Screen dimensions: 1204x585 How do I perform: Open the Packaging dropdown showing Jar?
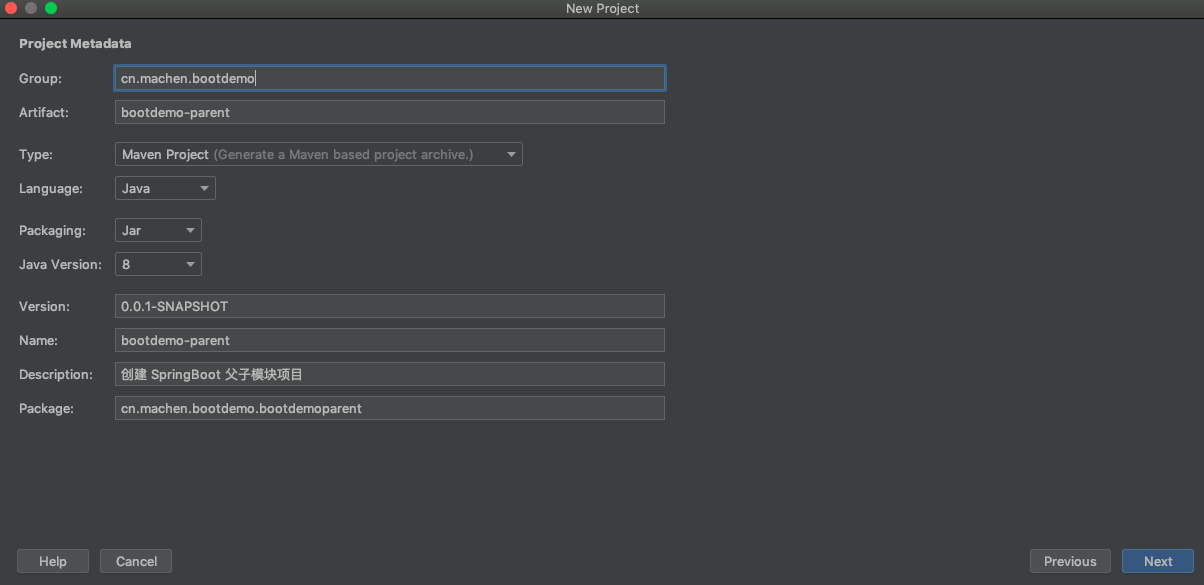pos(158,230)
